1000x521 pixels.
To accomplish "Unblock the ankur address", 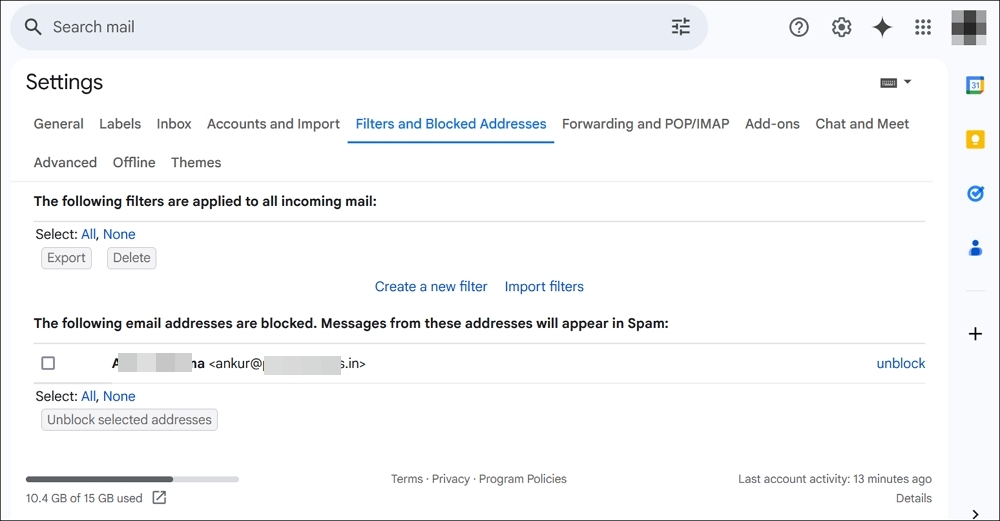I will click(x=901, y=363).
